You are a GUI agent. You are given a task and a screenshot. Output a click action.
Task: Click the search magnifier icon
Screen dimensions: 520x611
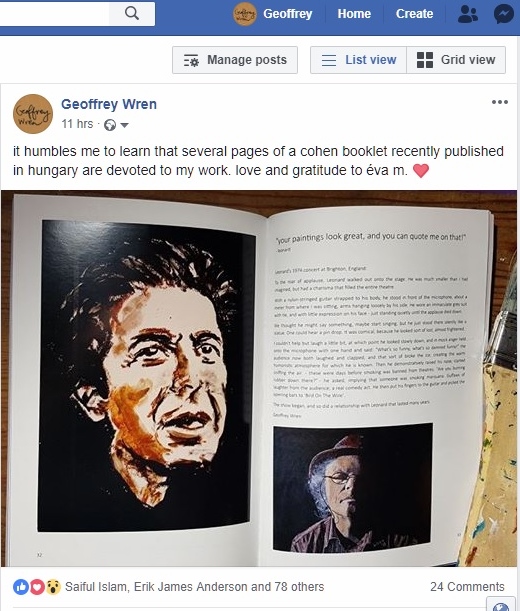132,13
